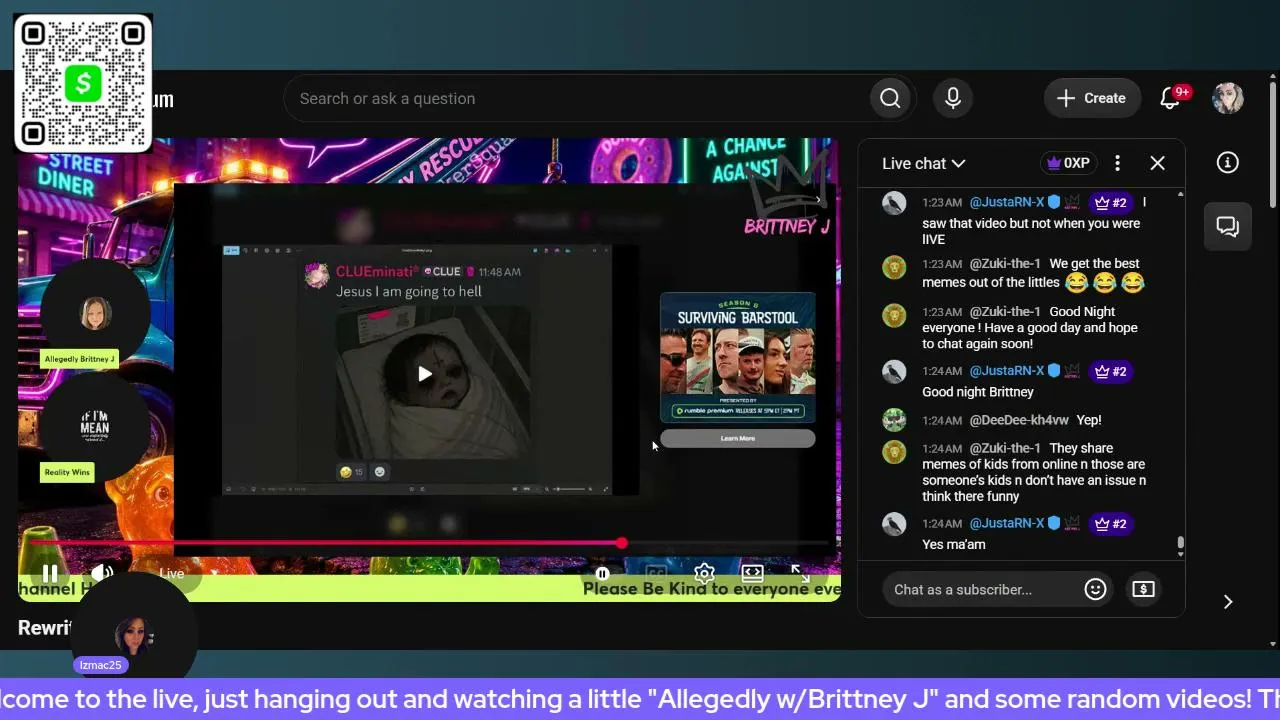Toggle closed captions in the player
Image resolution: width=1280 pixels, height=720 pixels.
click(656, 573)
